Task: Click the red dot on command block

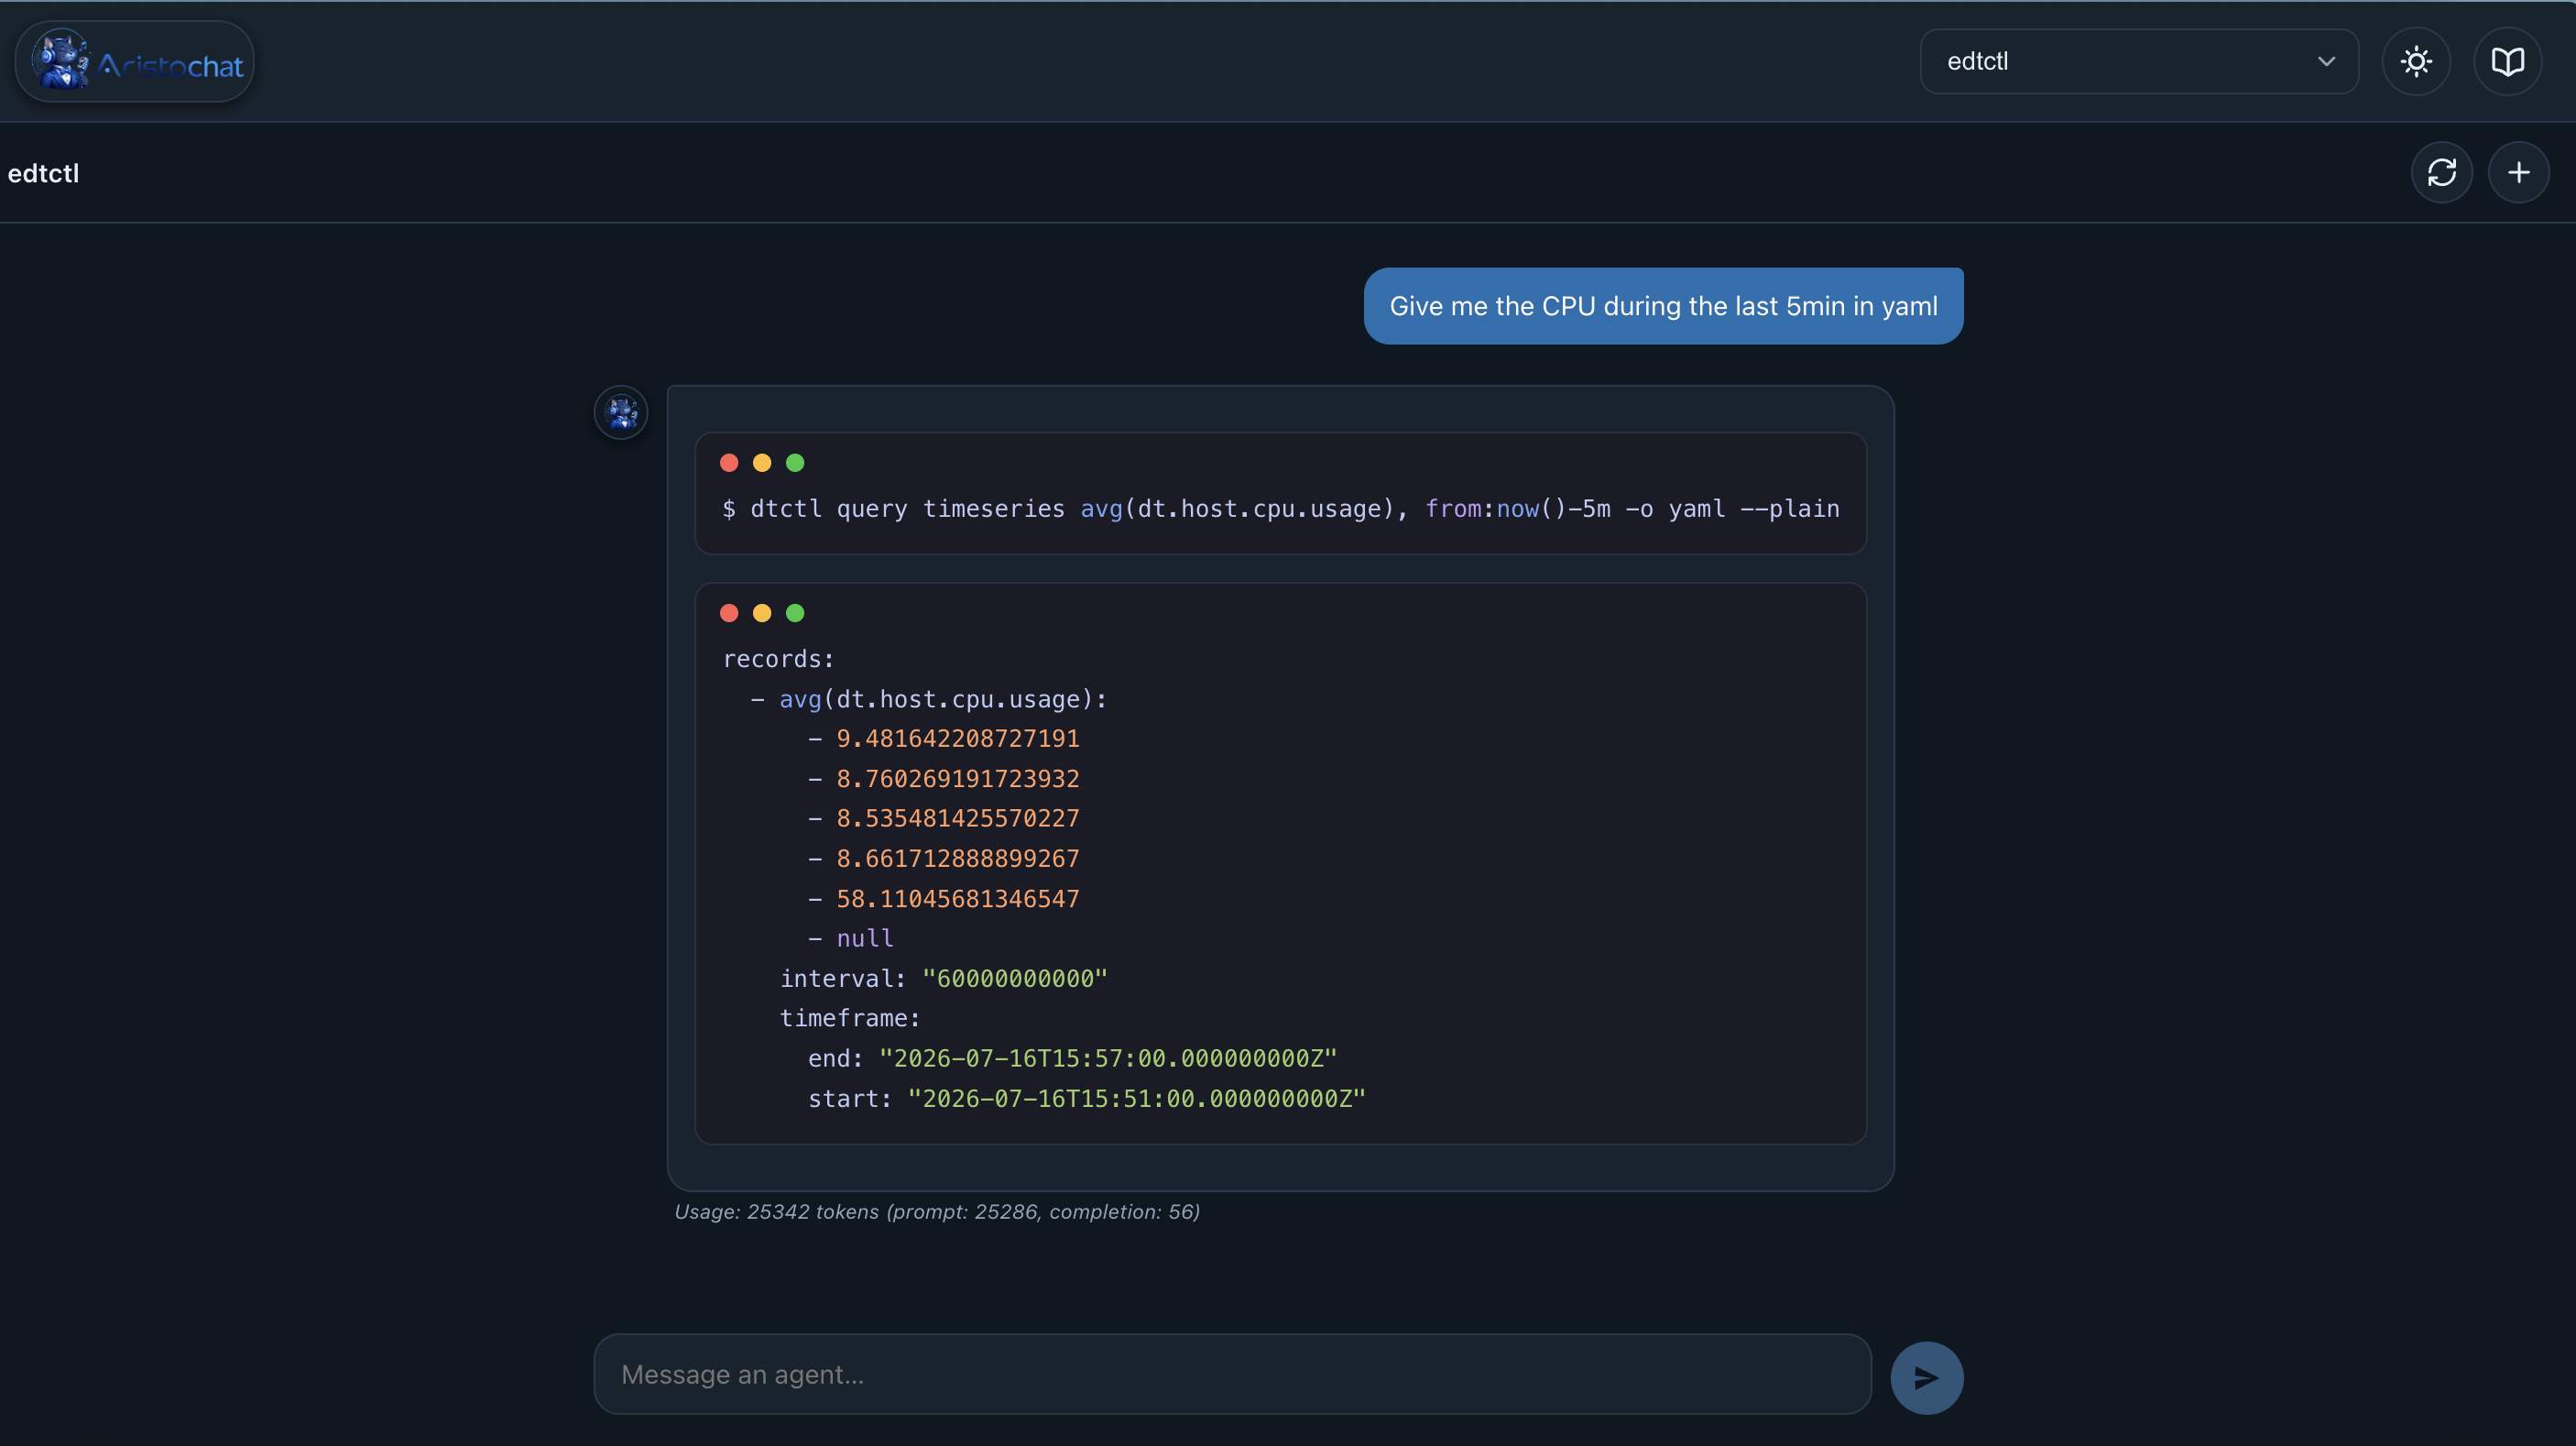Action: click(729, 463)
